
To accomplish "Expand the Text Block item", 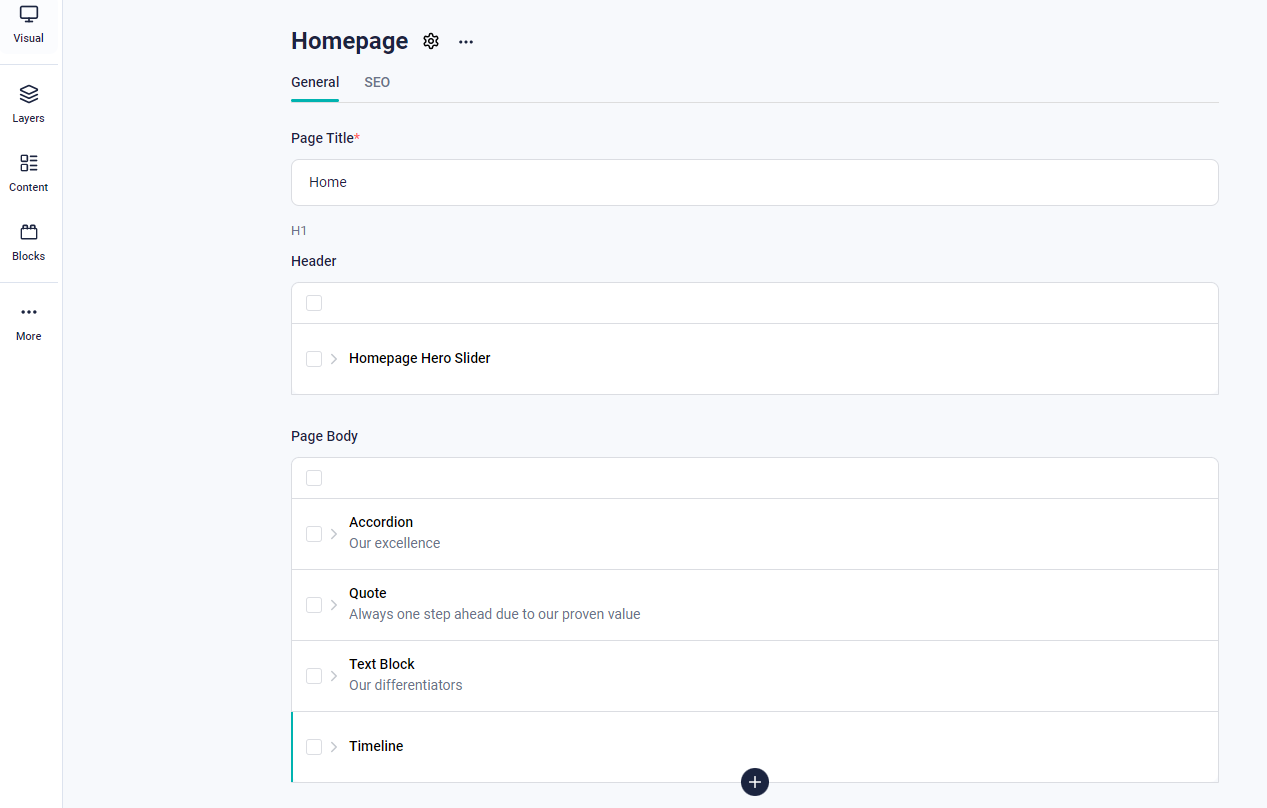I will [x=334, y=676].
